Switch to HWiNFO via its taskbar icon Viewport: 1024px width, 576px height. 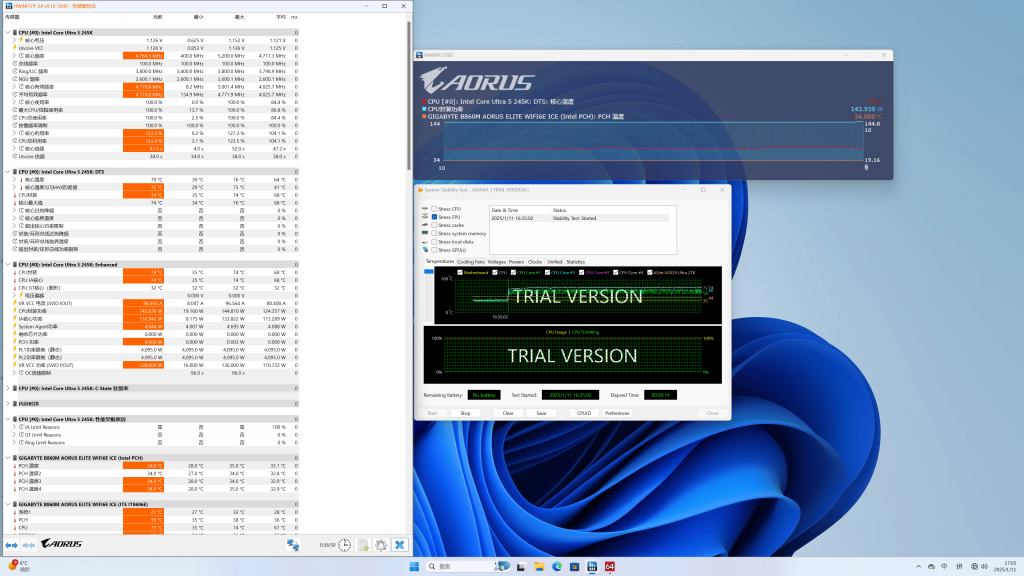click(x=592, y=566)
